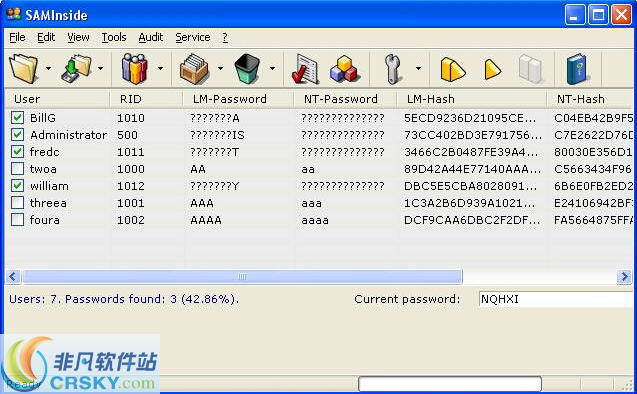Click the export file box icon
The width and height of the screenshot is (637, 394).
tap(194, 68)
